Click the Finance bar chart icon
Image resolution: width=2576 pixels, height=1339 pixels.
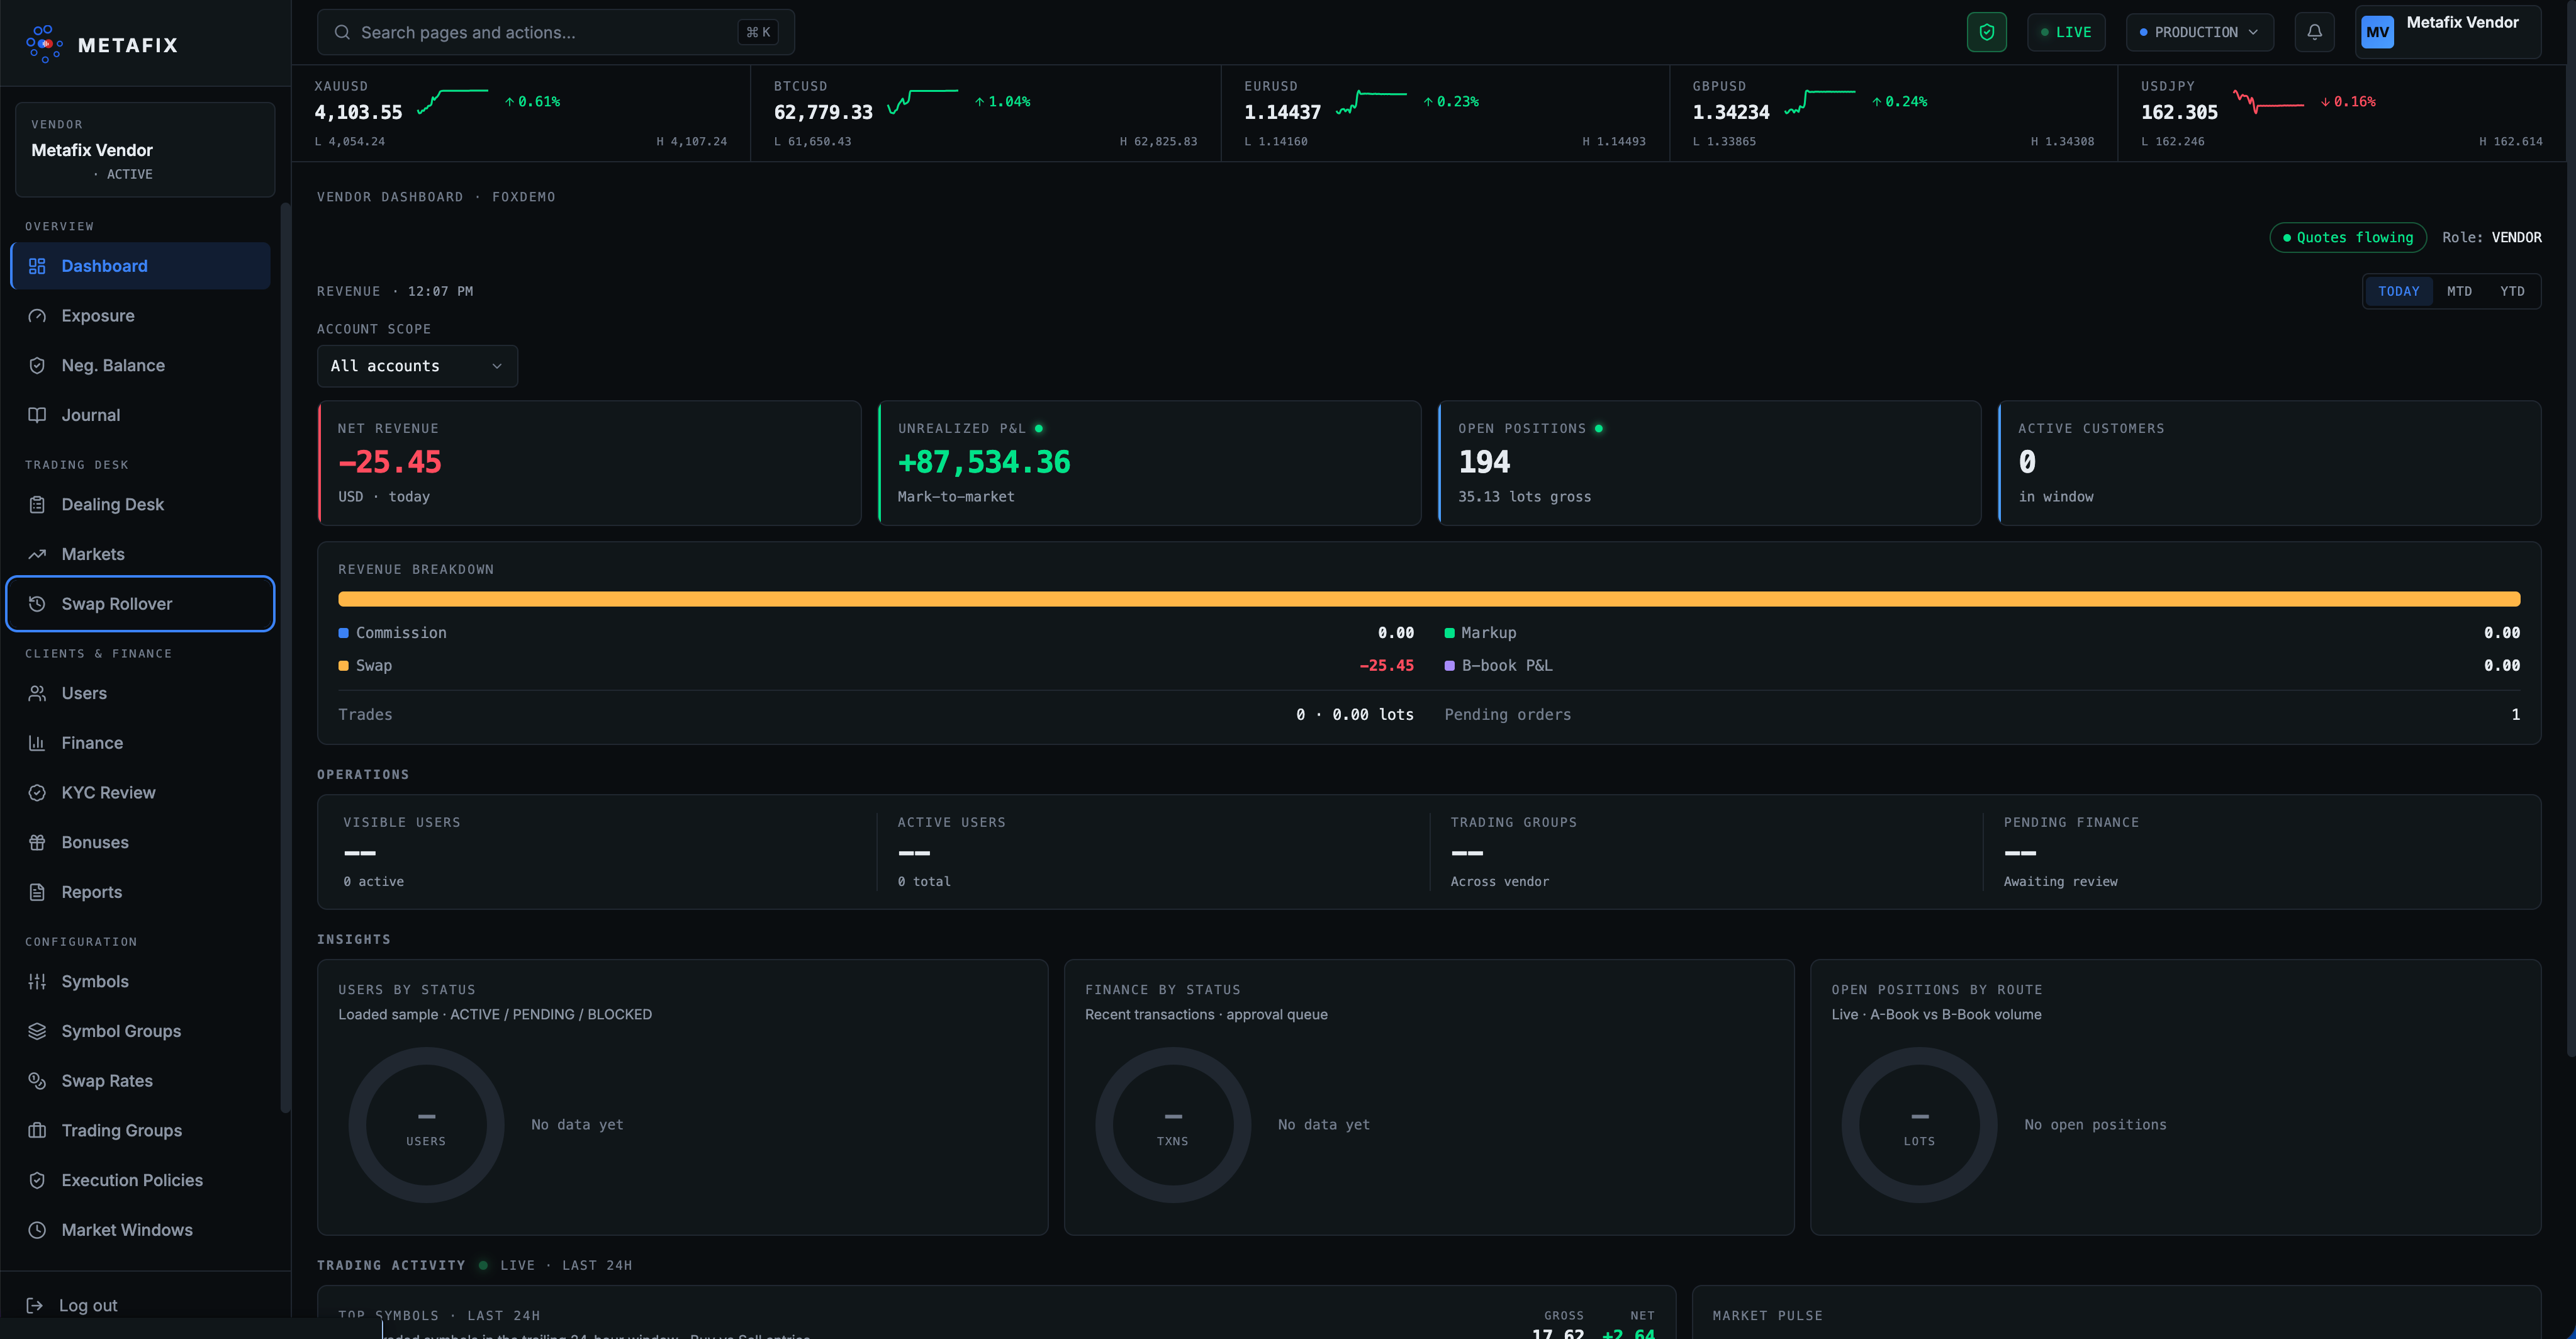click(x=37, y=743)
